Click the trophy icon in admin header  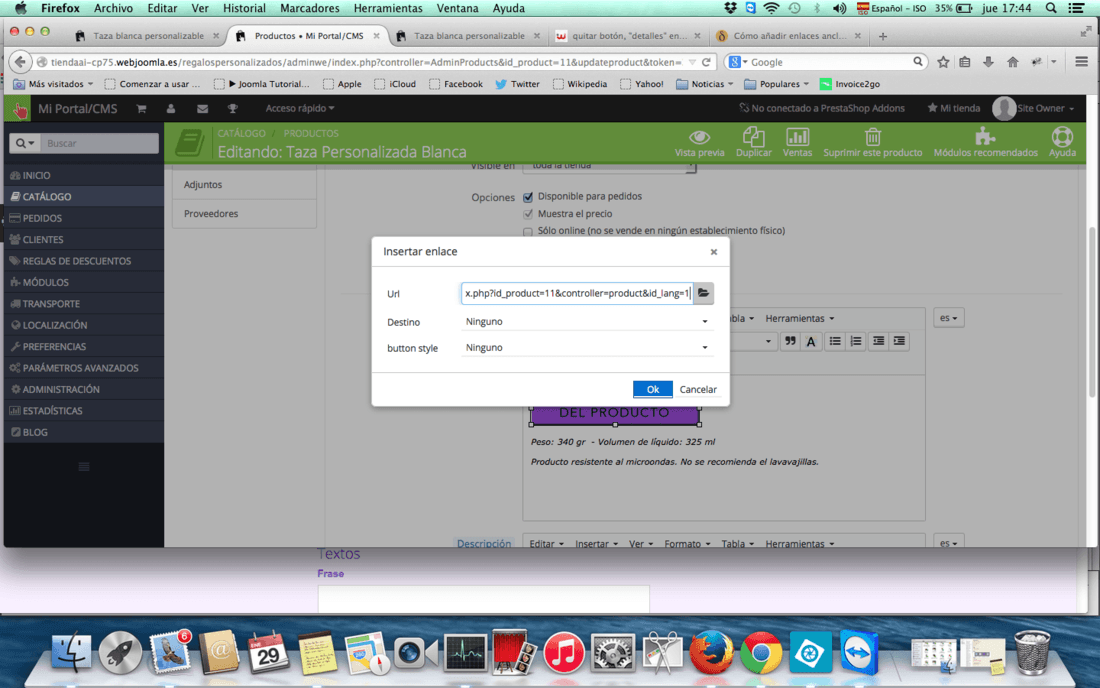coord(232,109)
